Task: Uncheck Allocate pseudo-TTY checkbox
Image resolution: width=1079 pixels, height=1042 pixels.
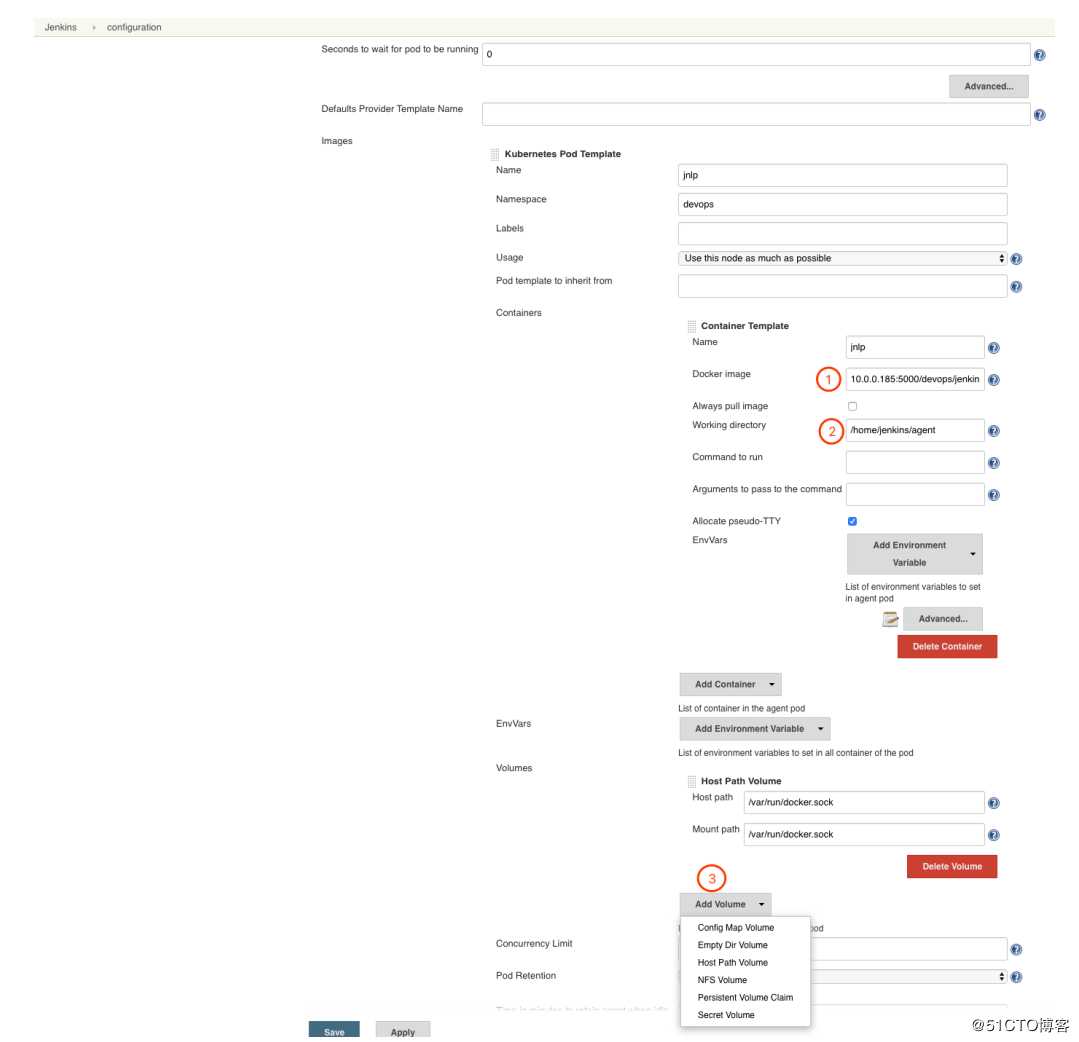Action: click(x=852, y=521)
